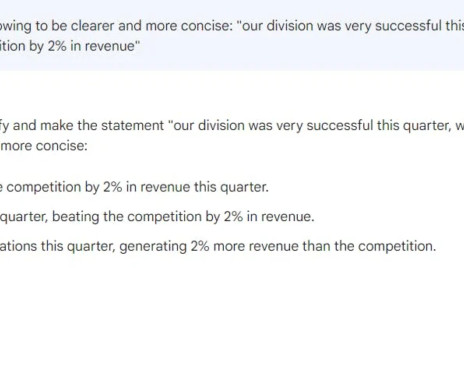
Task: Click the word 'generating' in the third suggestion
Action: pyautogui.click(x=153, y=247)
